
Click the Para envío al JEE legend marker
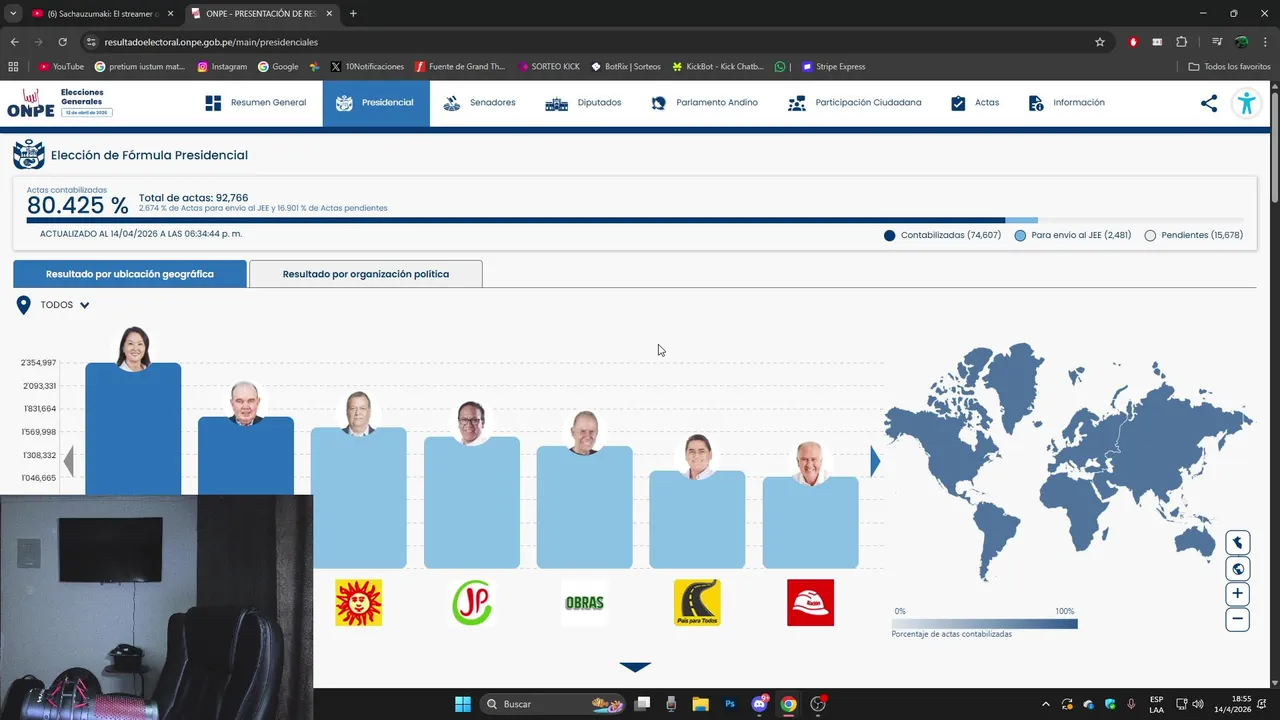[x=1020, y=236]
